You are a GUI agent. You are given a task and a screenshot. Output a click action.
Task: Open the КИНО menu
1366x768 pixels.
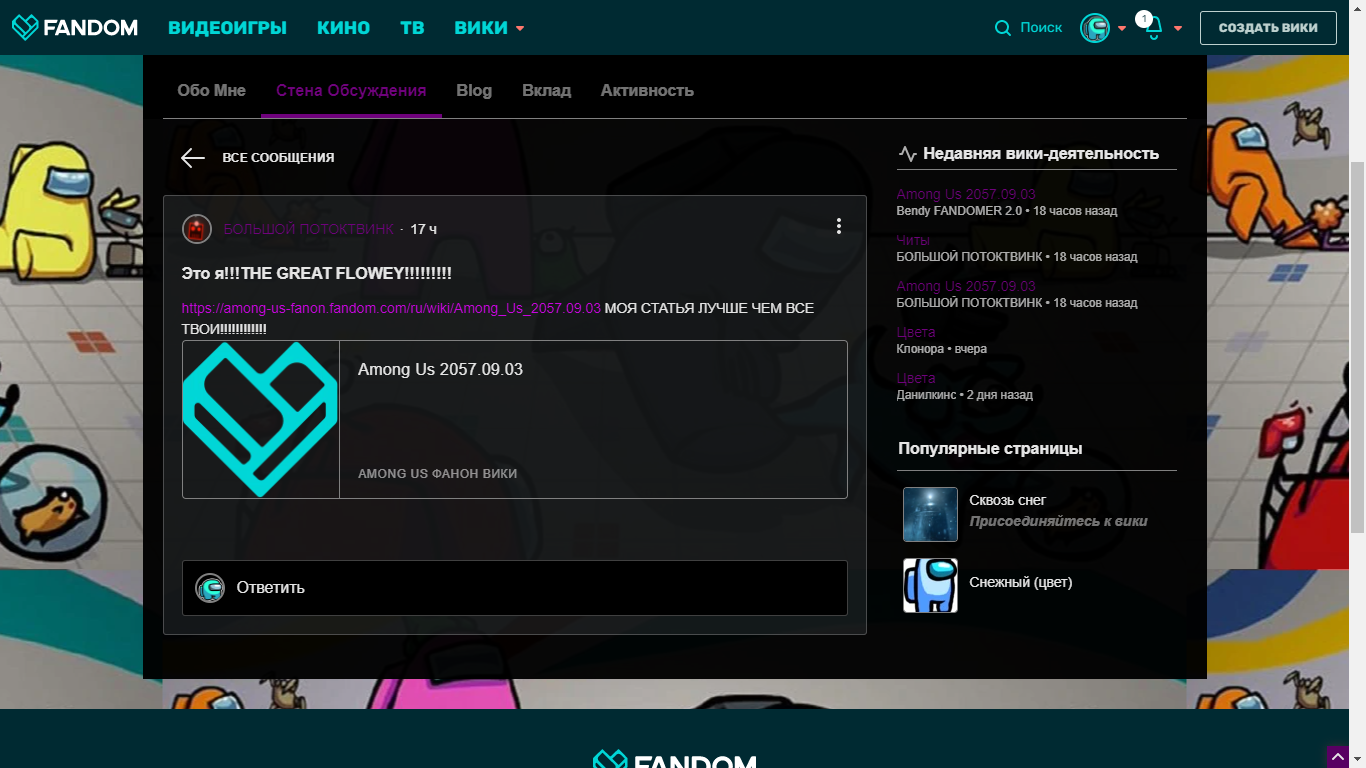[344, 28]
